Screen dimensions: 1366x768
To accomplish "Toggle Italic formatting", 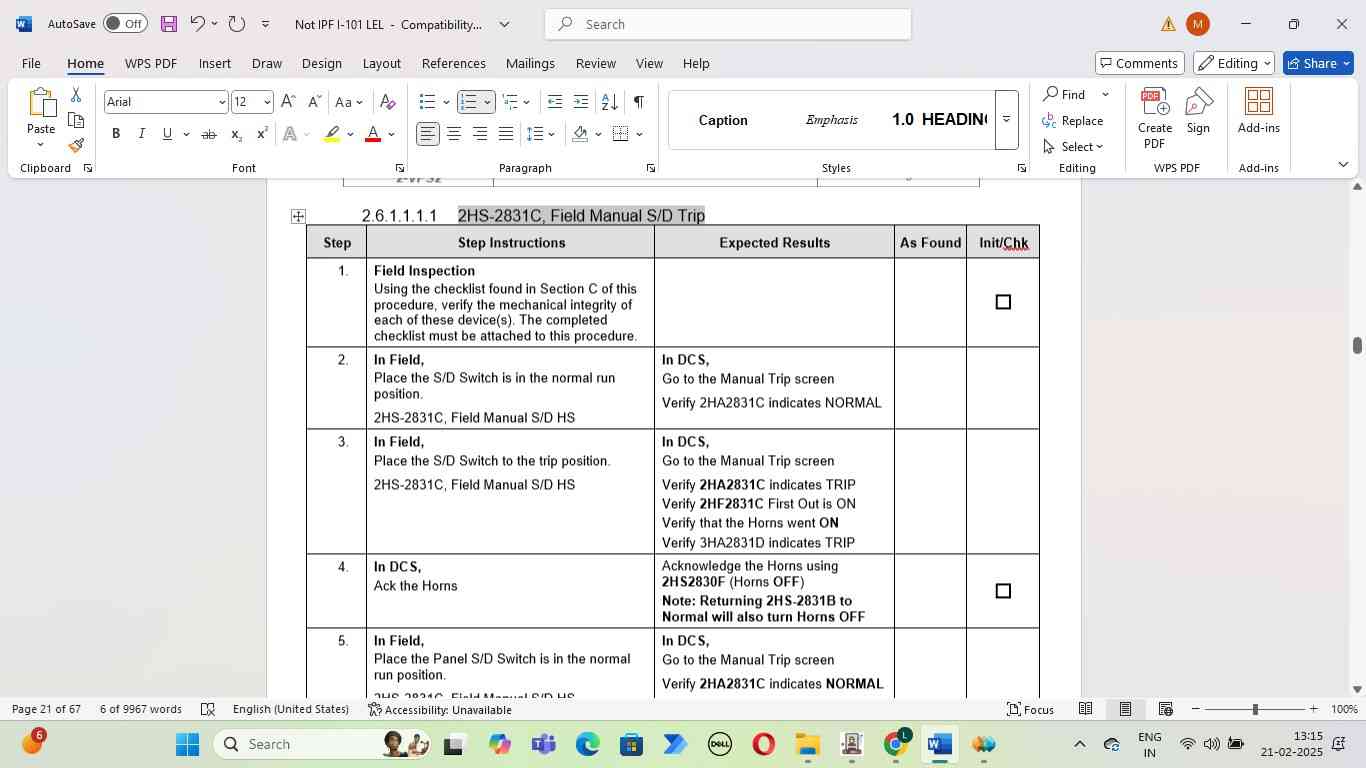I will [141, 134].
